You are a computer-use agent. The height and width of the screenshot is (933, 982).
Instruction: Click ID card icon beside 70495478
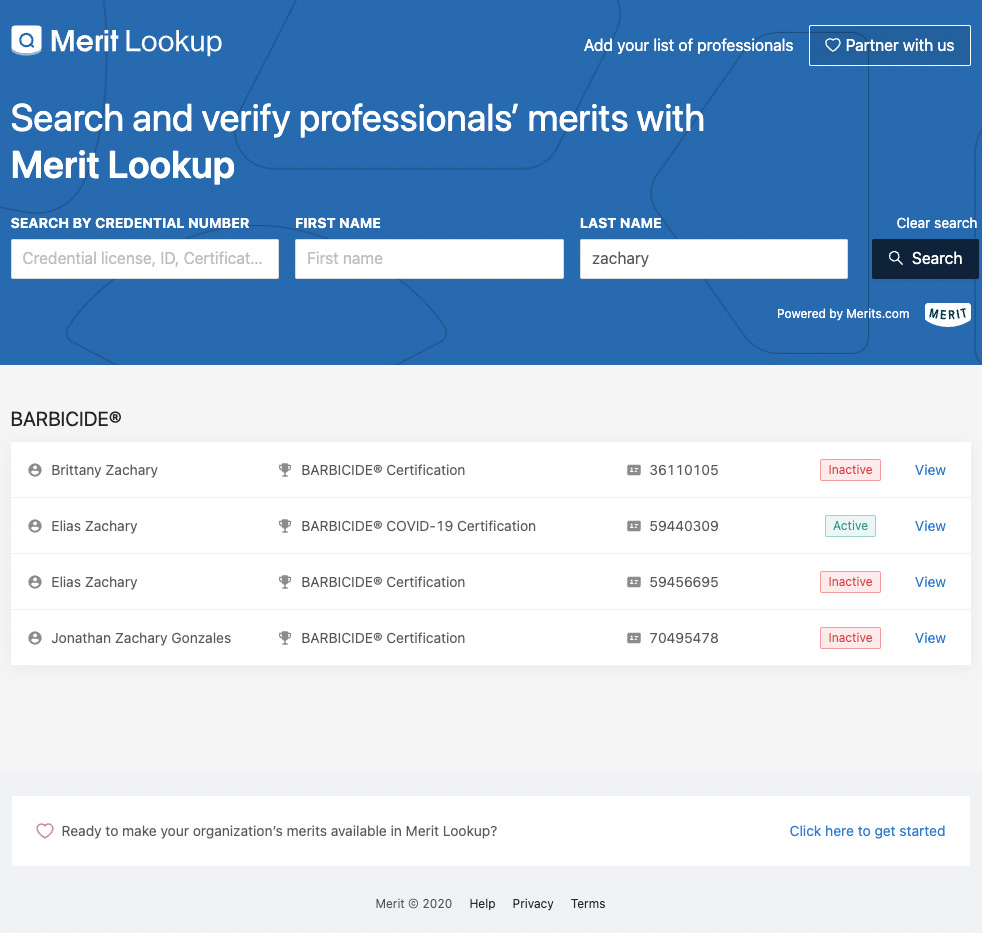point(634,638)
